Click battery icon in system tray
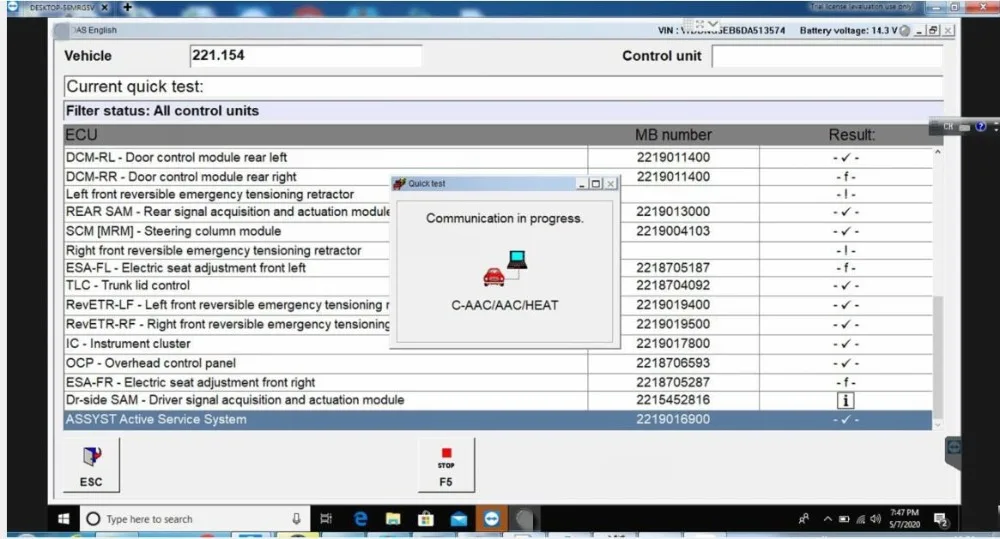1000x539 pixels. click(x=844, y=519)
